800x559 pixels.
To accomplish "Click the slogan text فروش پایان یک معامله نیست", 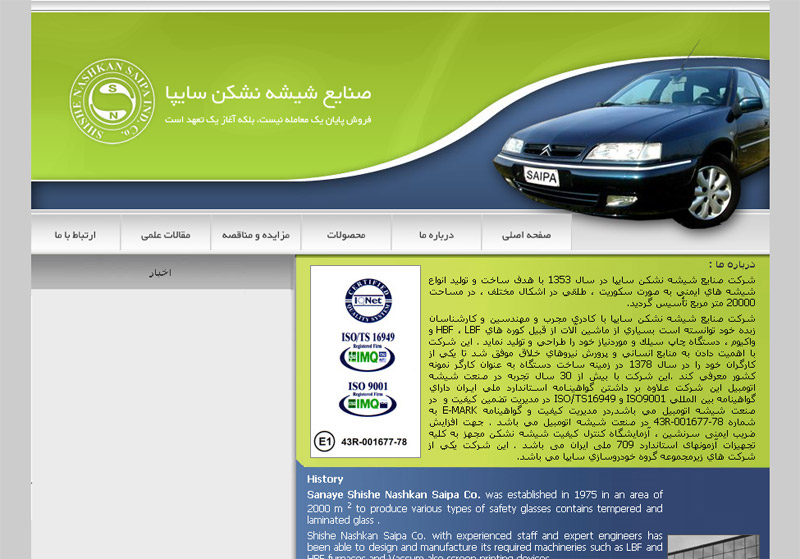I will (268, 120).
